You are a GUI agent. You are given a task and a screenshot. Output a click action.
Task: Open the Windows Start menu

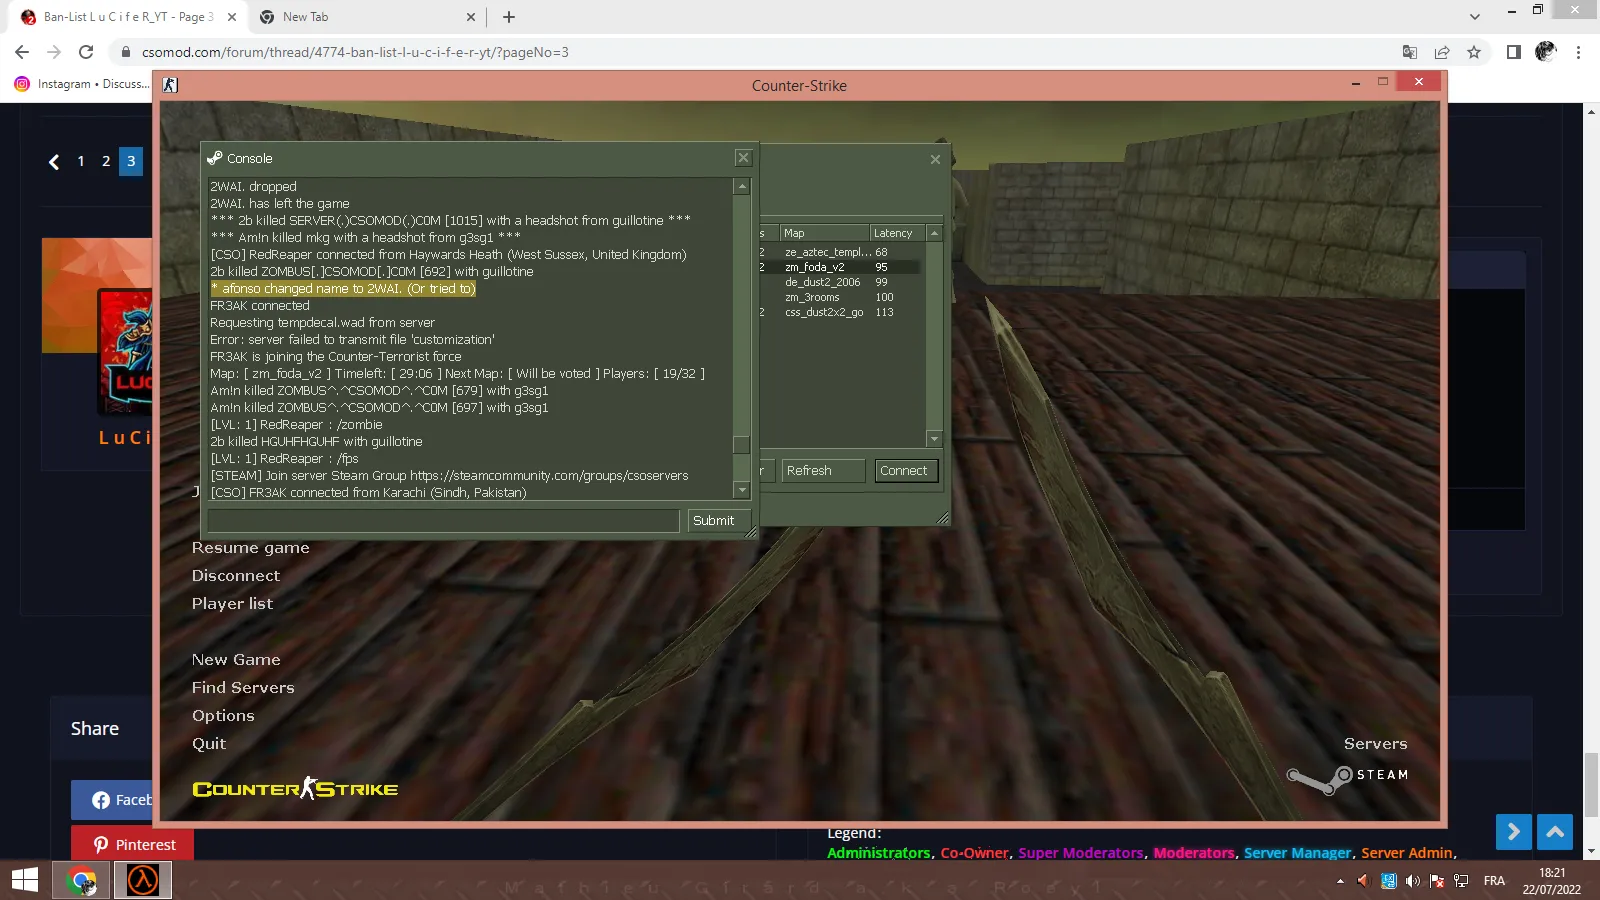[x=24, y=881]
